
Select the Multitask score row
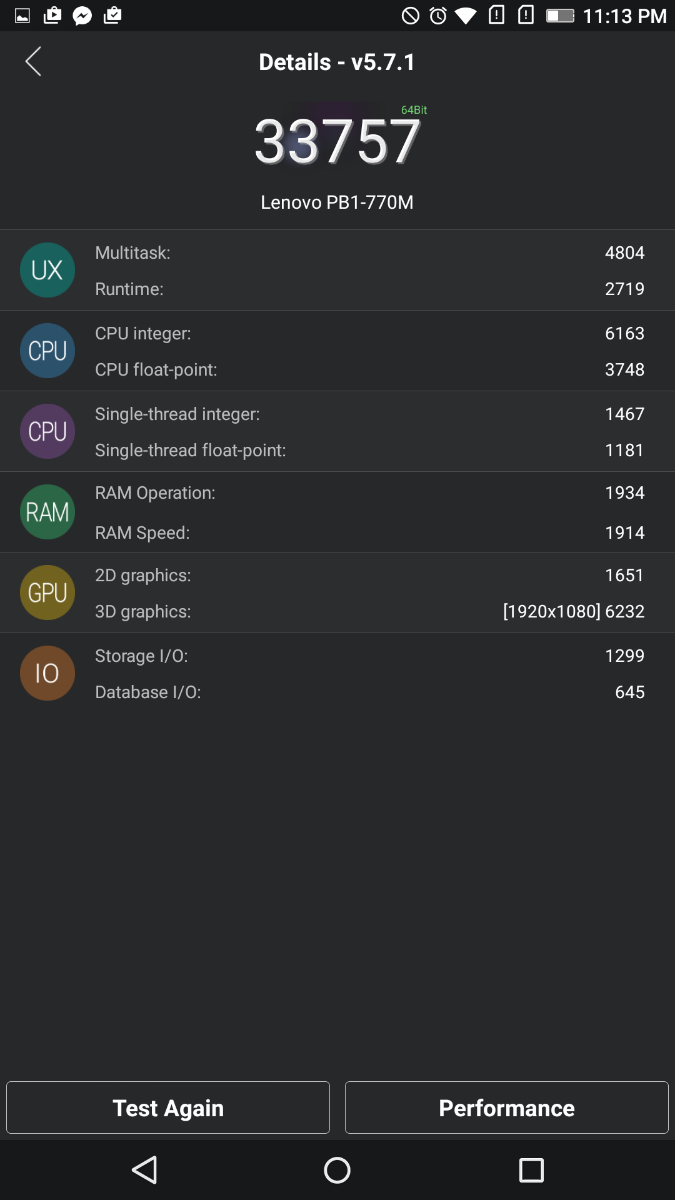coord(370,253)
